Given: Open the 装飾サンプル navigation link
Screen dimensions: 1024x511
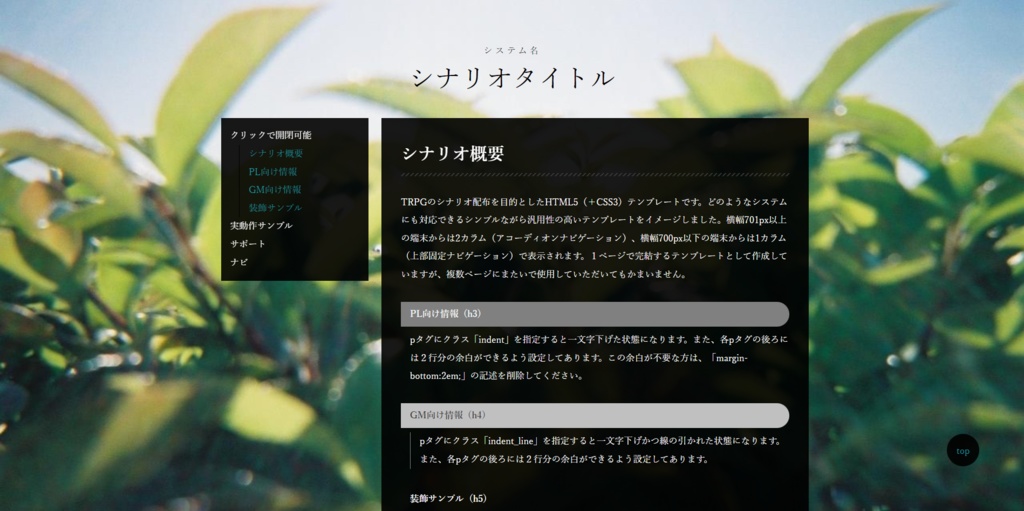Looking at the screenshot, I should (275, 208).
